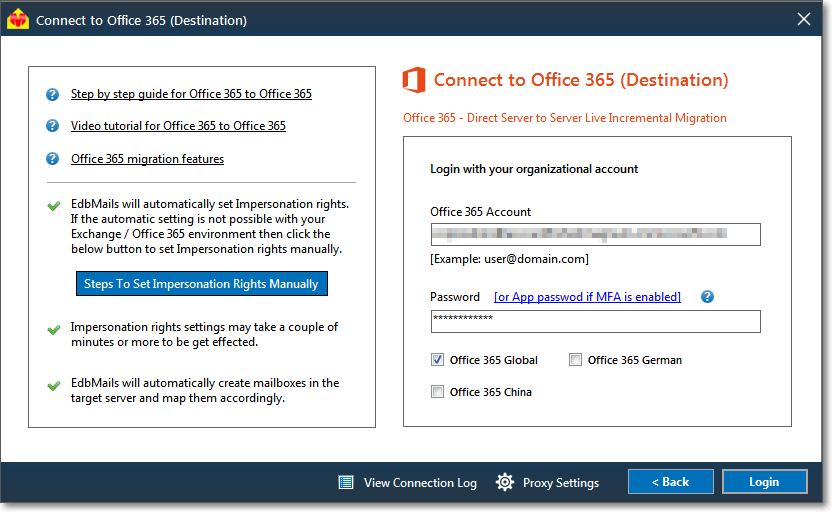Click help icon beside migration features link
This screenshot has width=832, height=512.
53,159
